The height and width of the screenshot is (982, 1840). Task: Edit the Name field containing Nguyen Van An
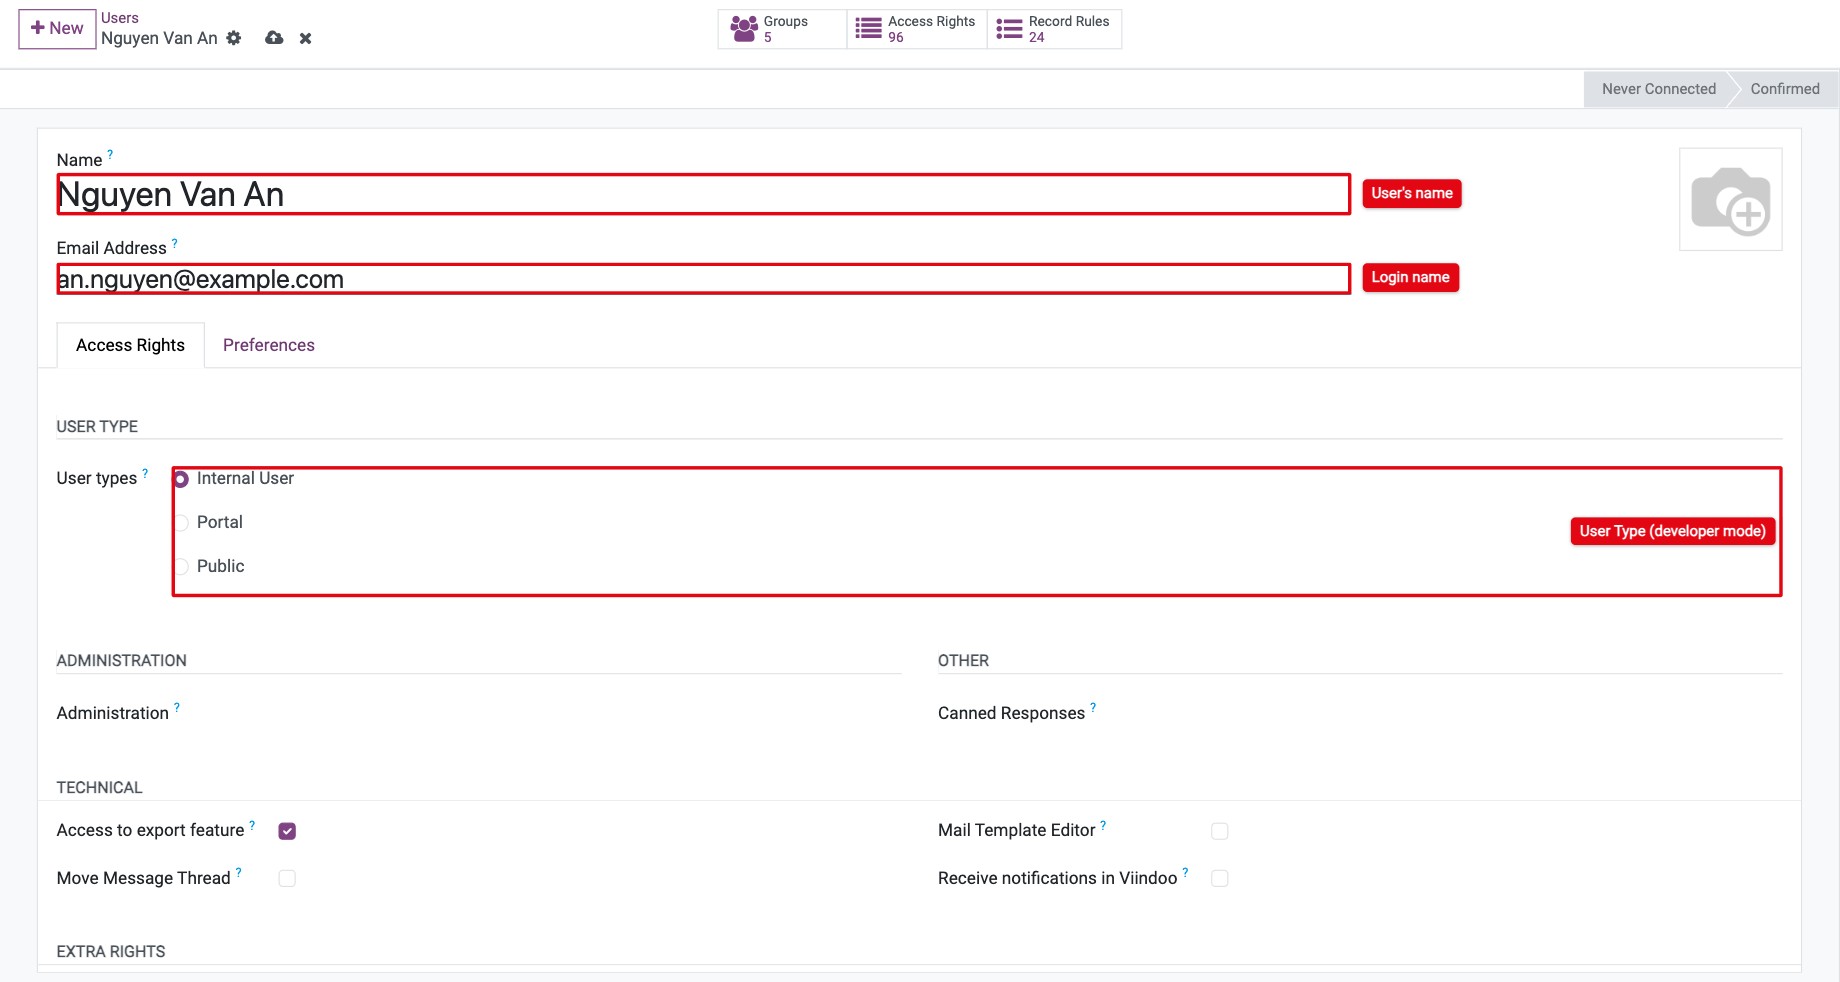click(x=703, y=194)
